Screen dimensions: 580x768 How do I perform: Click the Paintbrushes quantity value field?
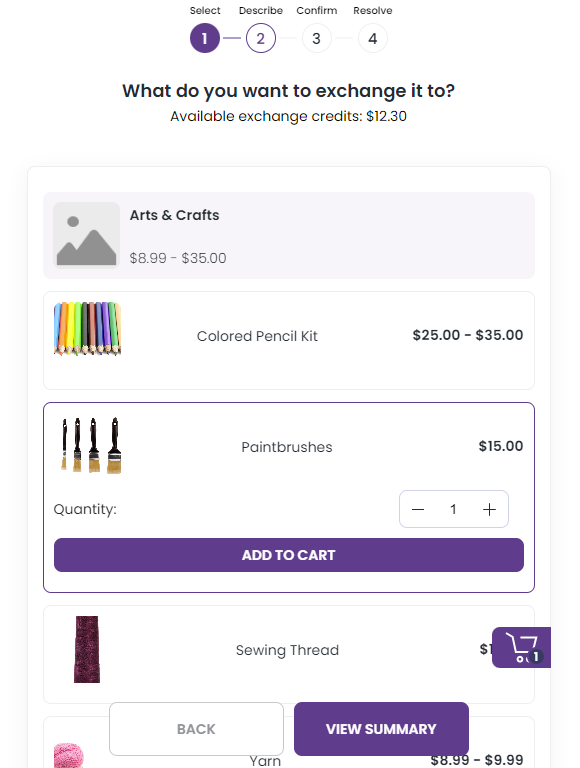(453, 509)
